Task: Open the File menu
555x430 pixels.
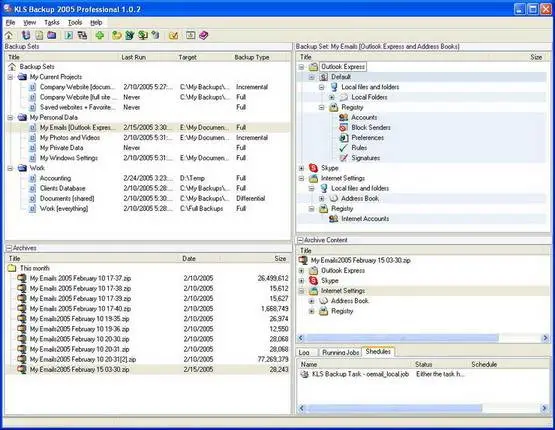Action: [10, 22]
